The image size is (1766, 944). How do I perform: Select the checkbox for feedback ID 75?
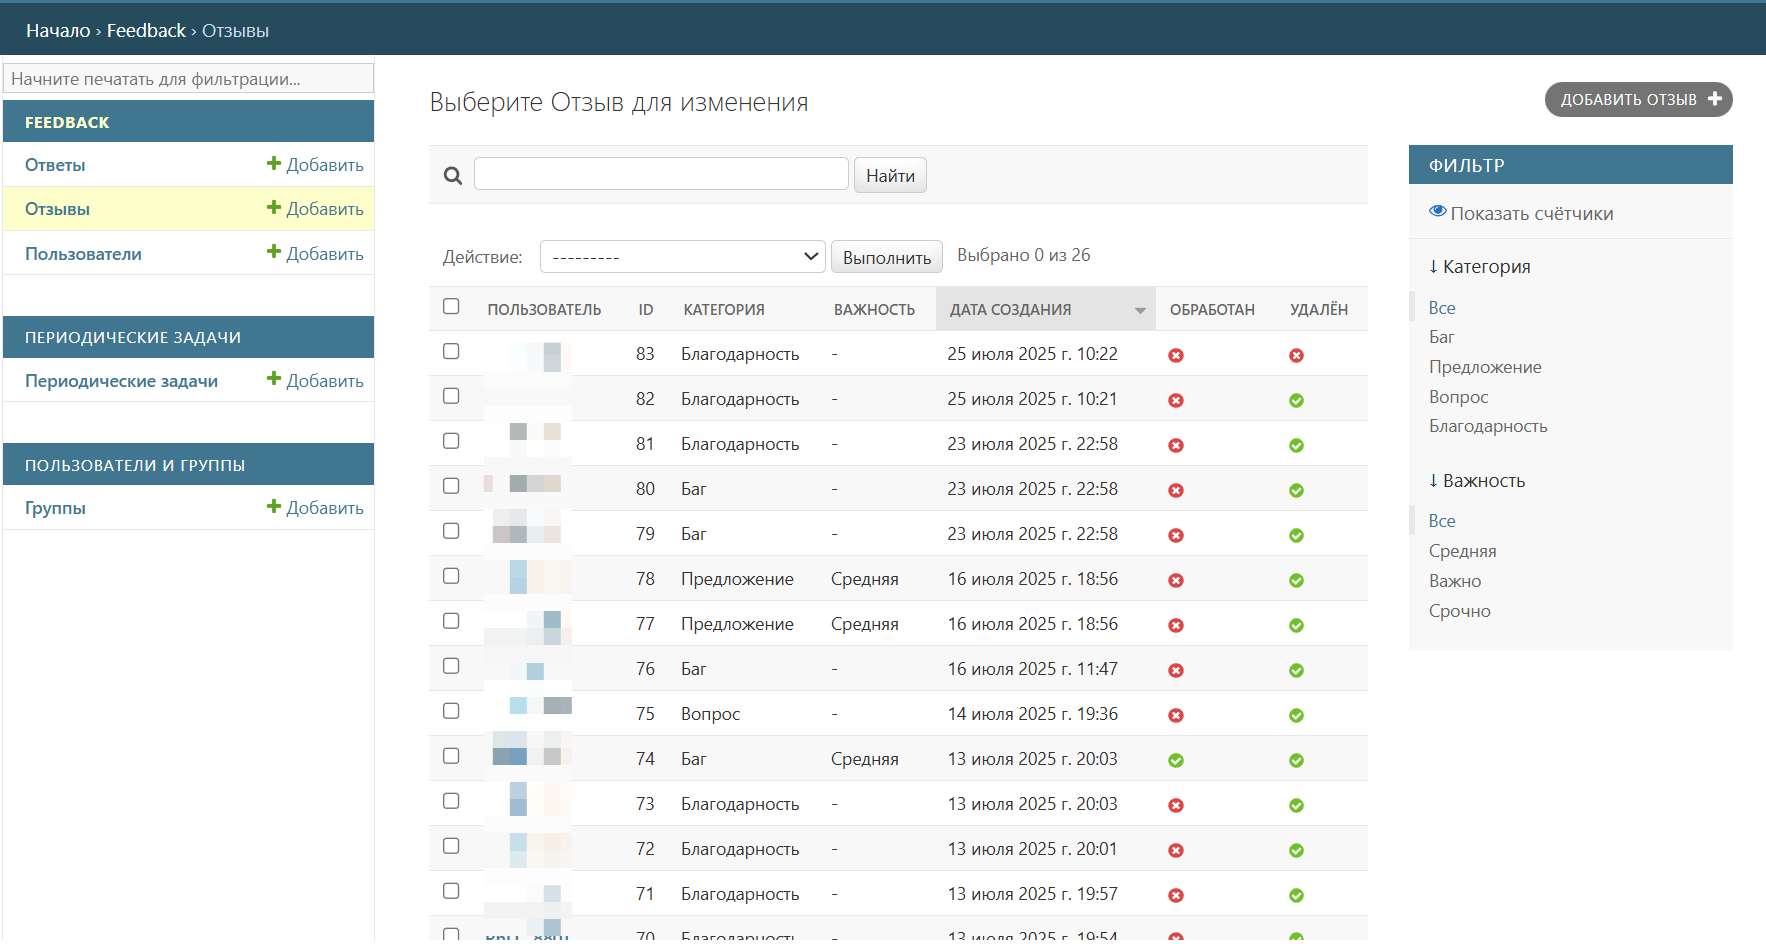[x=451, y=711]
